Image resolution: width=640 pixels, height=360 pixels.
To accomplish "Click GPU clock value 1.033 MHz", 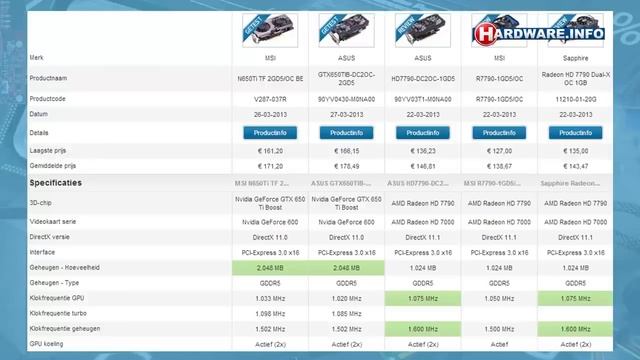I will click(270, 299).
